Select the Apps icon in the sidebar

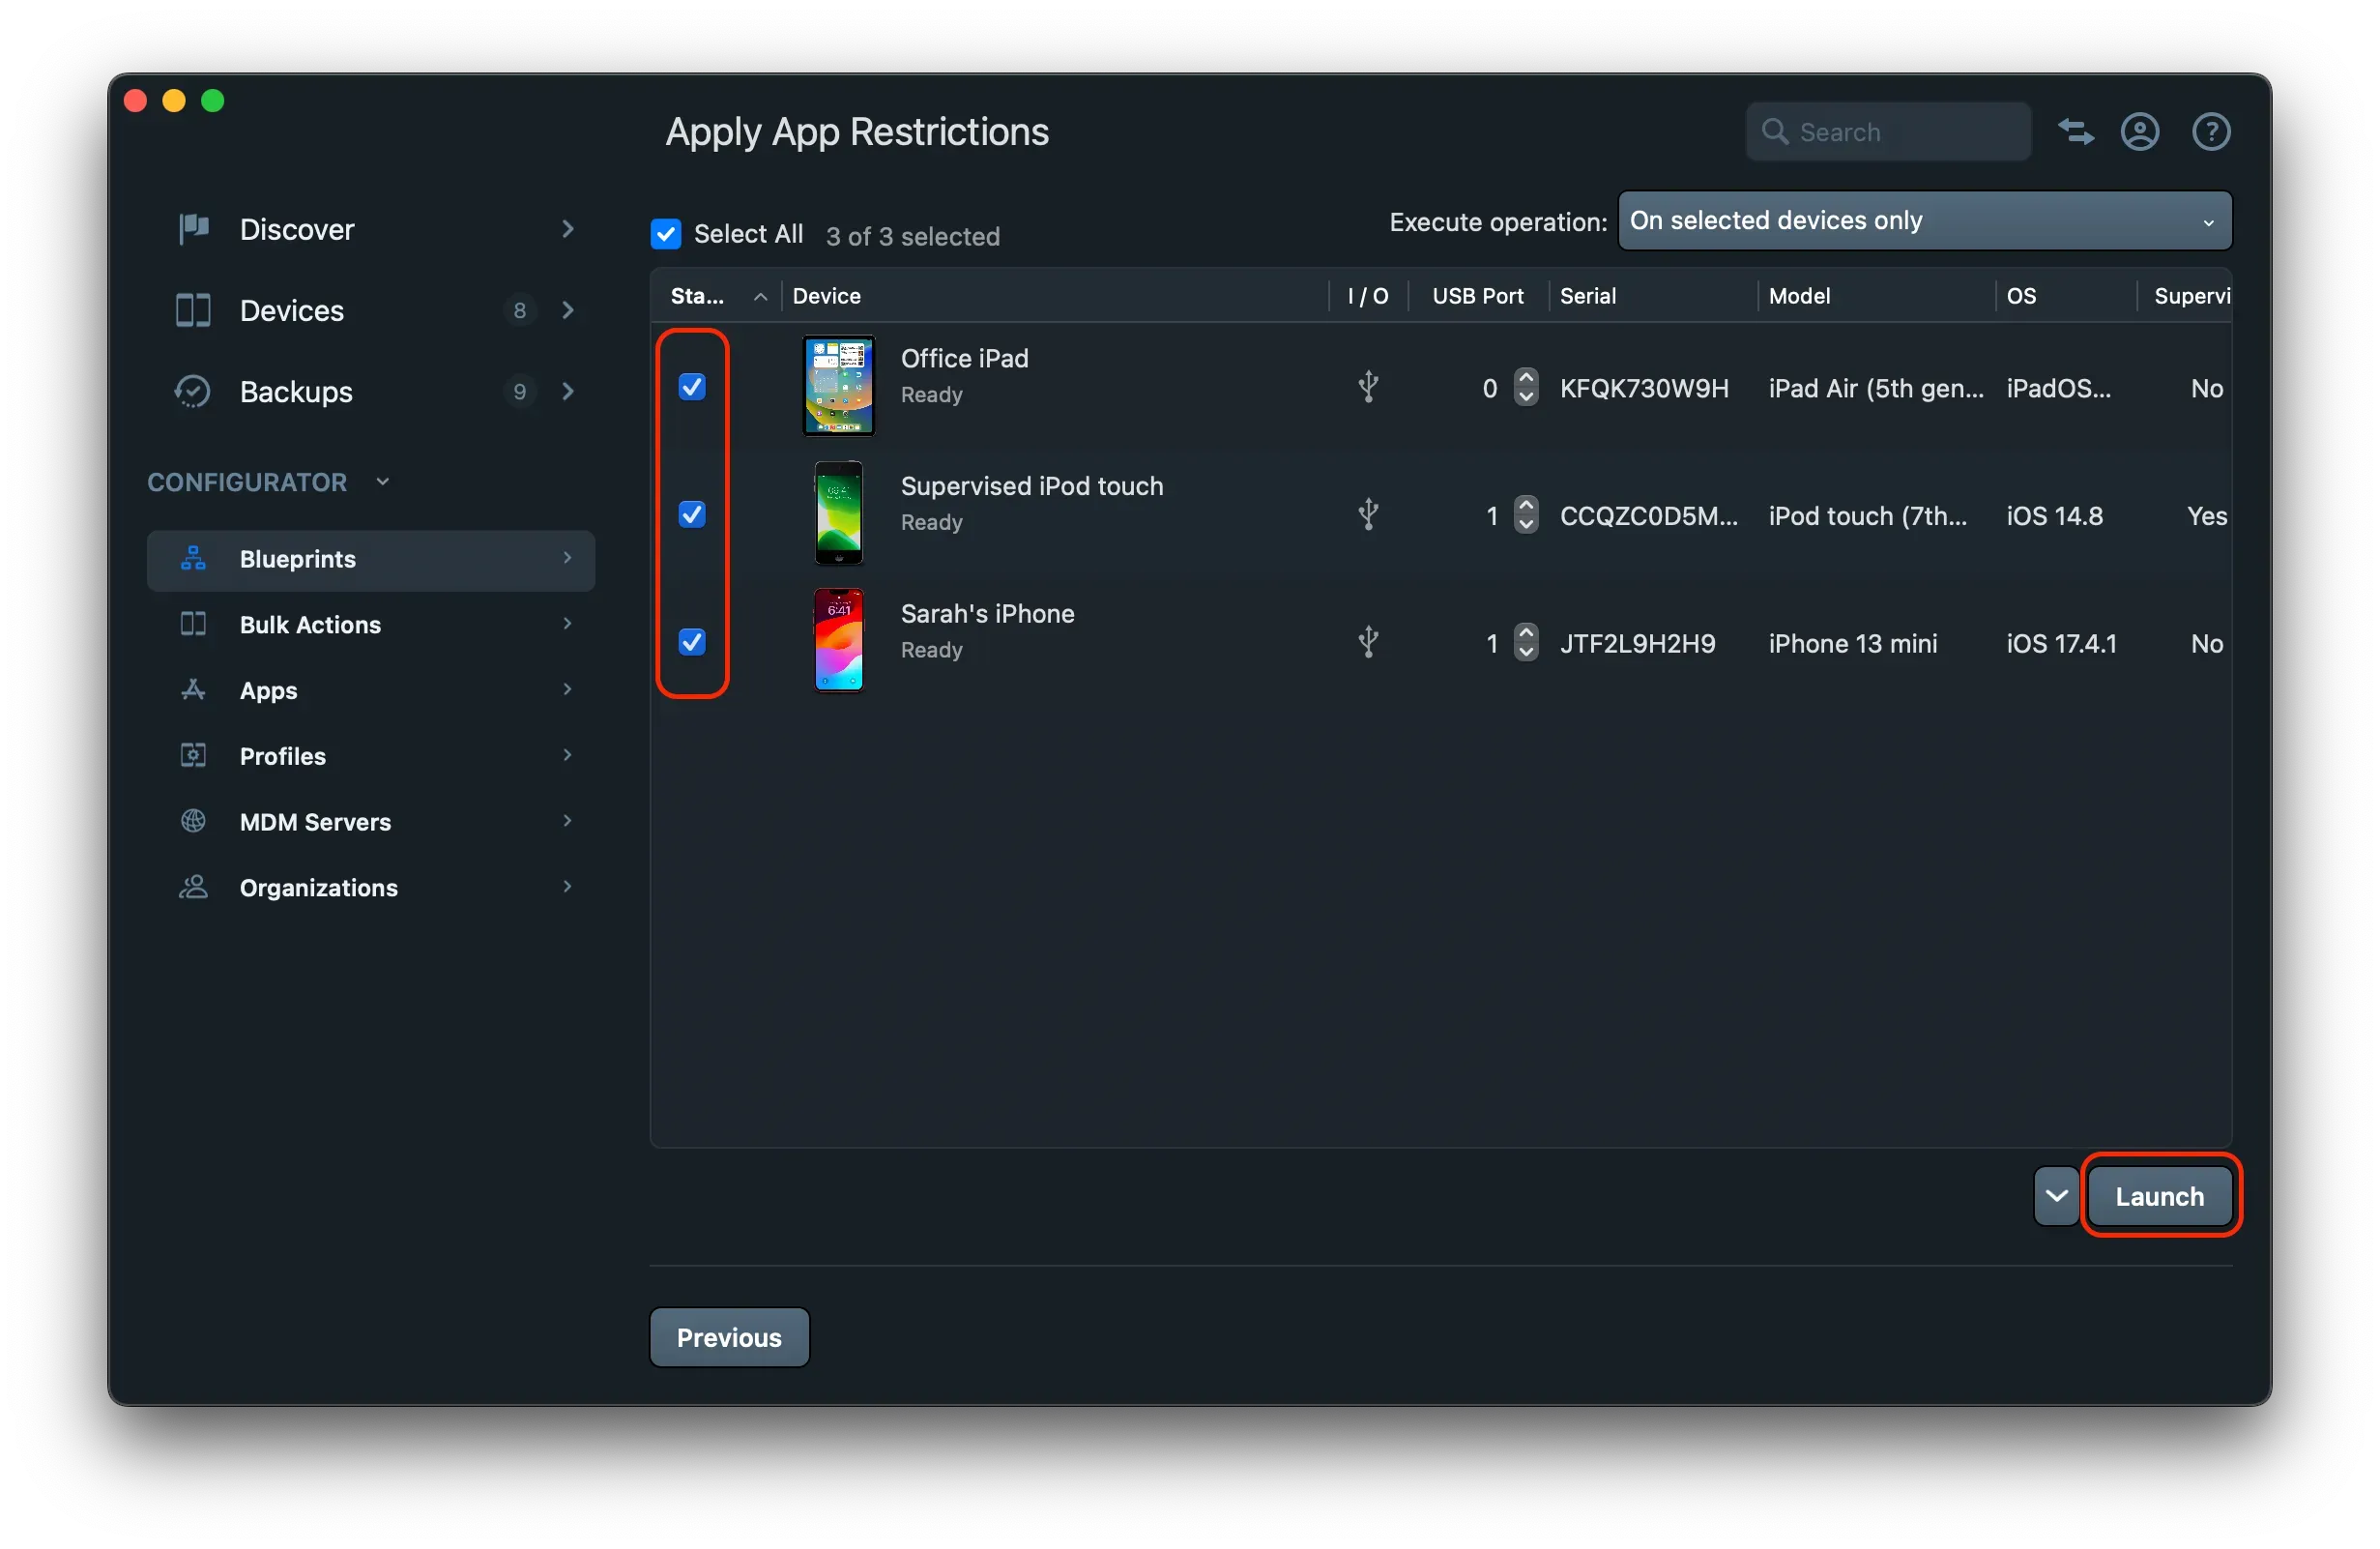point(192,690)
